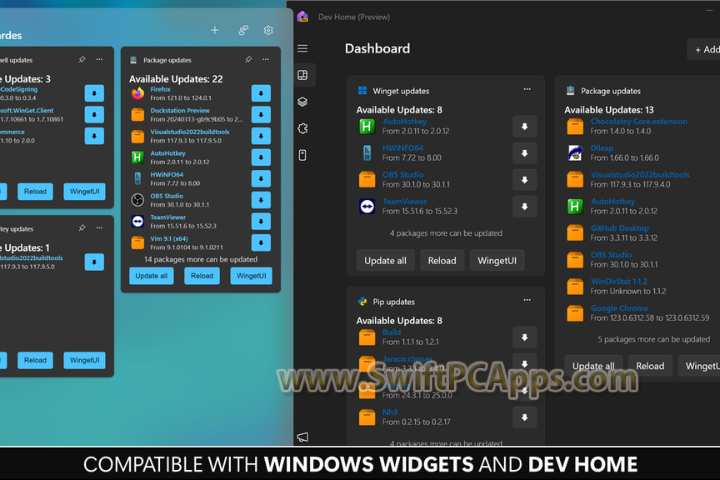Download TeamViewer update in Widgets board

pyautogui.click(x=261, y=221)
